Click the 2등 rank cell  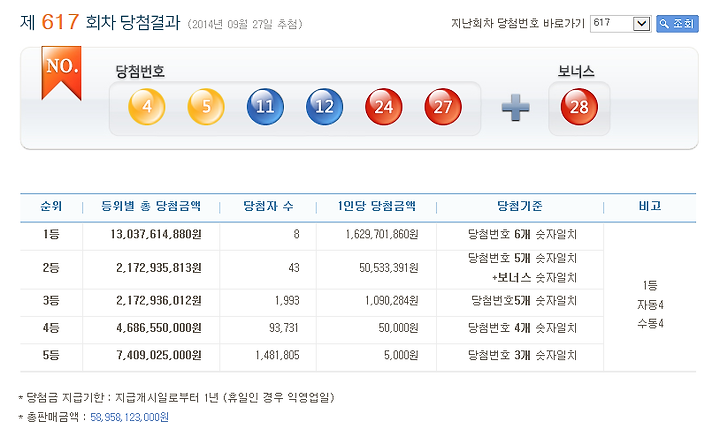pos(51,268)
